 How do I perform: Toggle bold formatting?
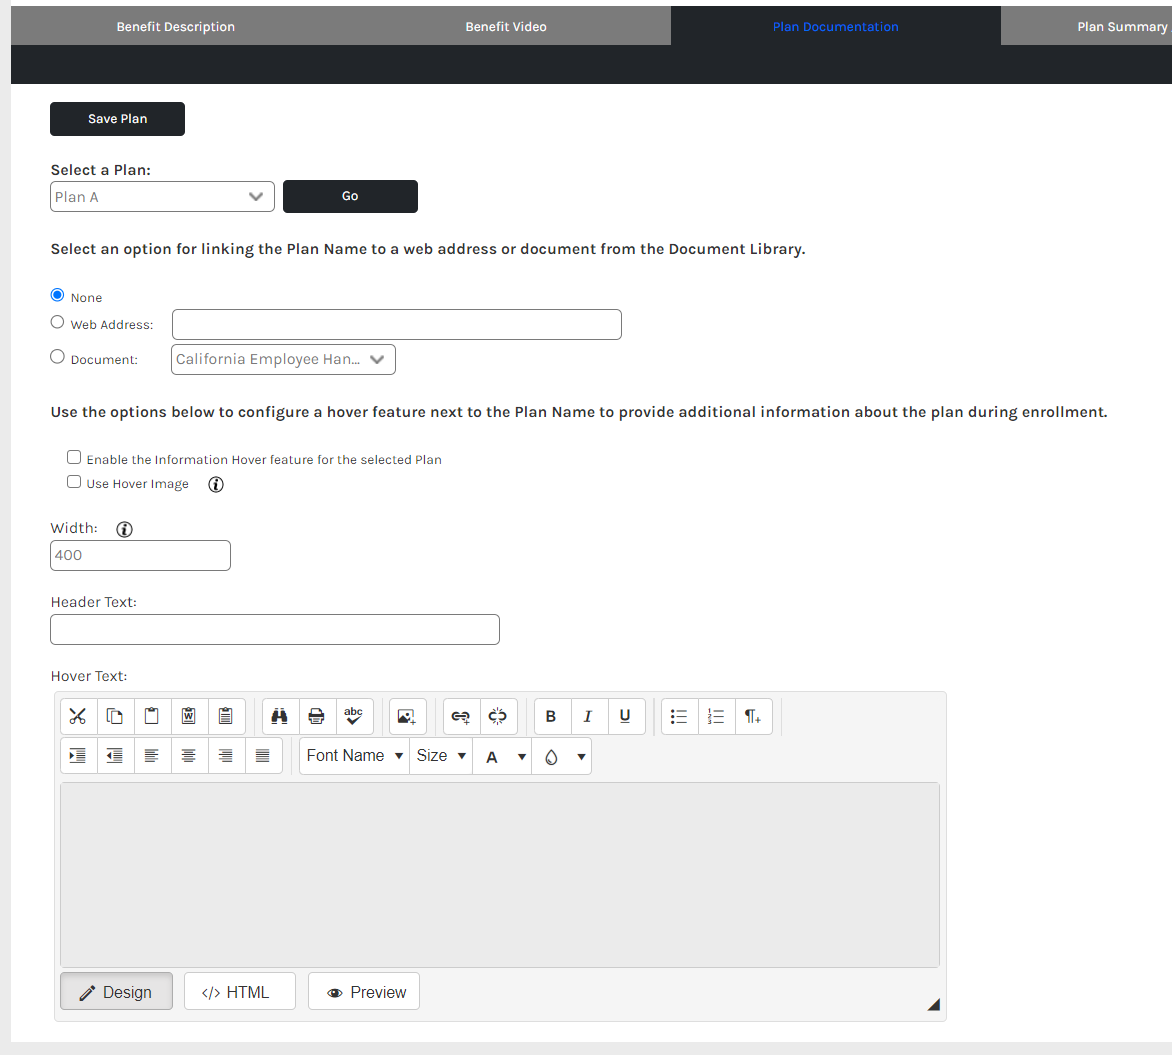[551, 716]
